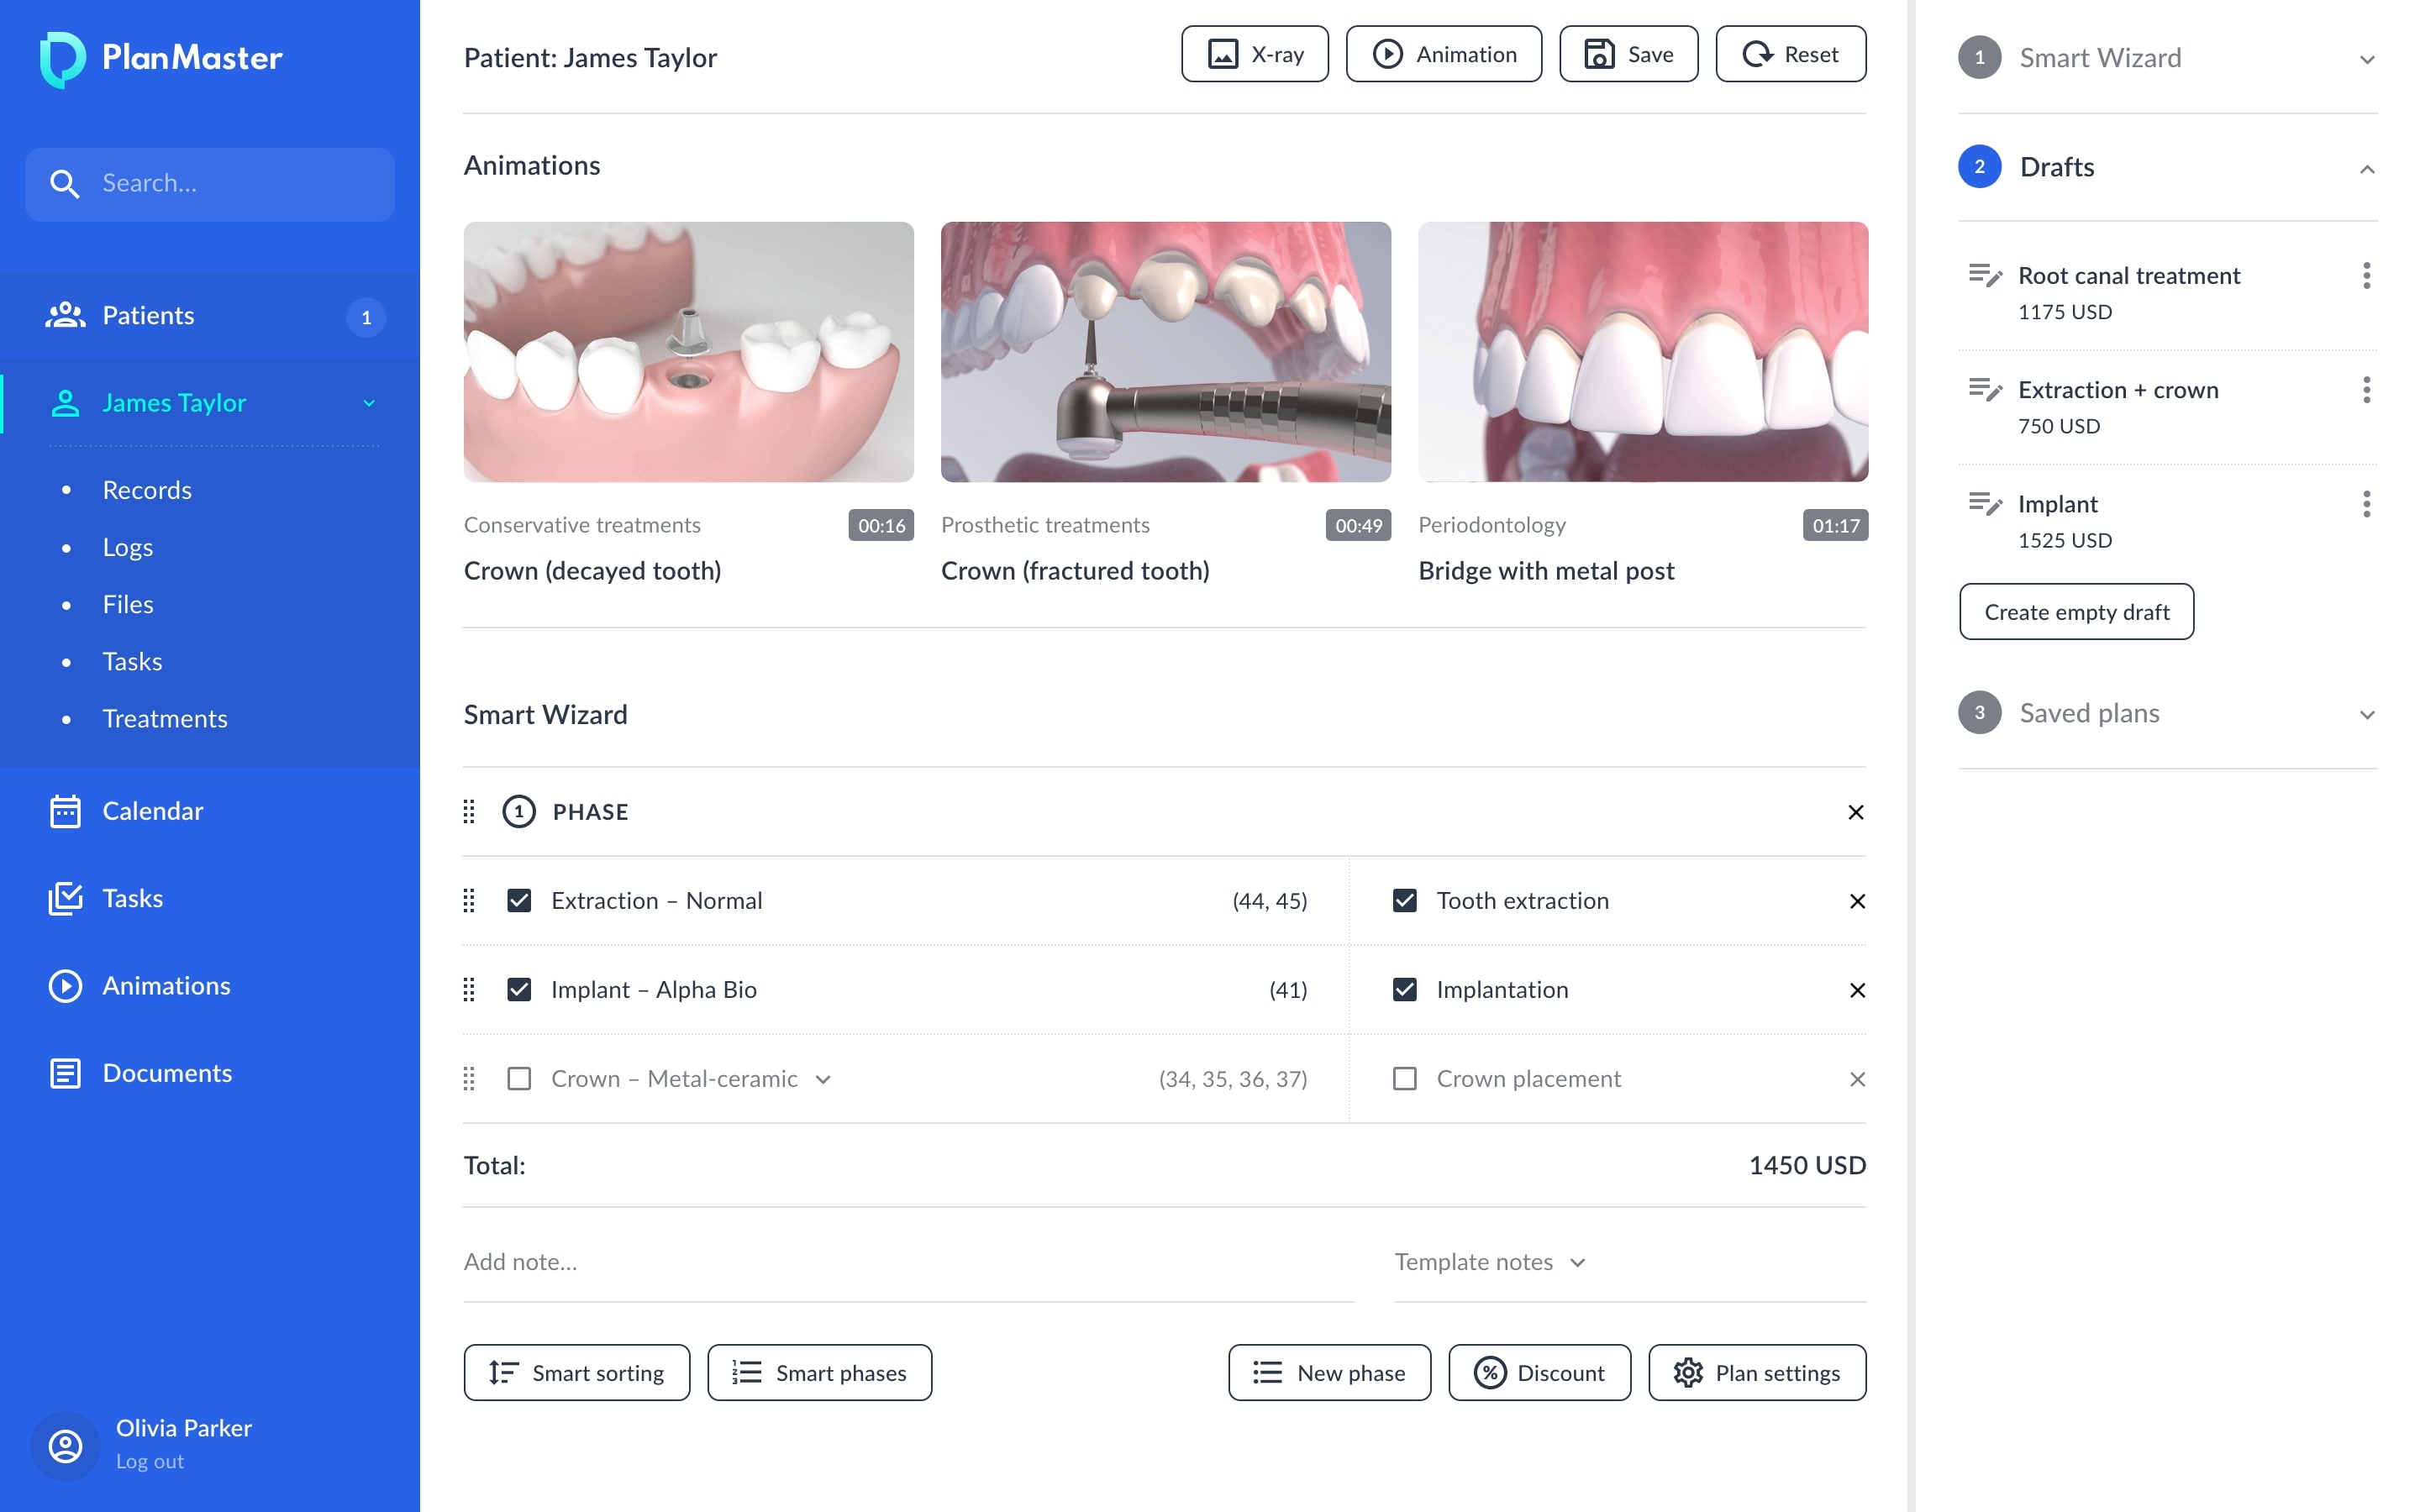This screenshot has height=1512, width=2420.
Task: Click the PlanMaster logo icon
Action: pyautogui.click(x=62, y=58)
